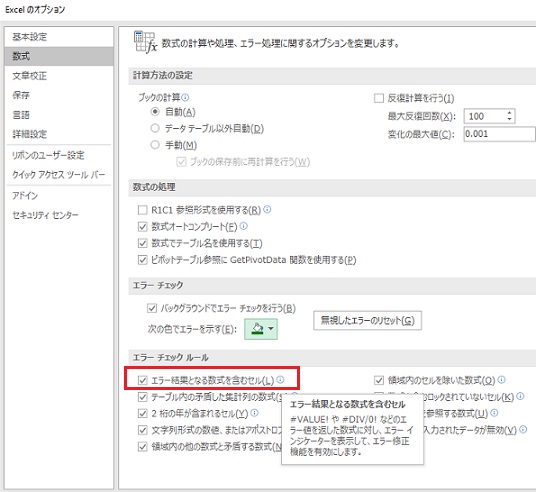Toggle 文字列形式の数値 checkbox
The width and height of the screenshot is (536, 492).
click(x=143, y=430)
